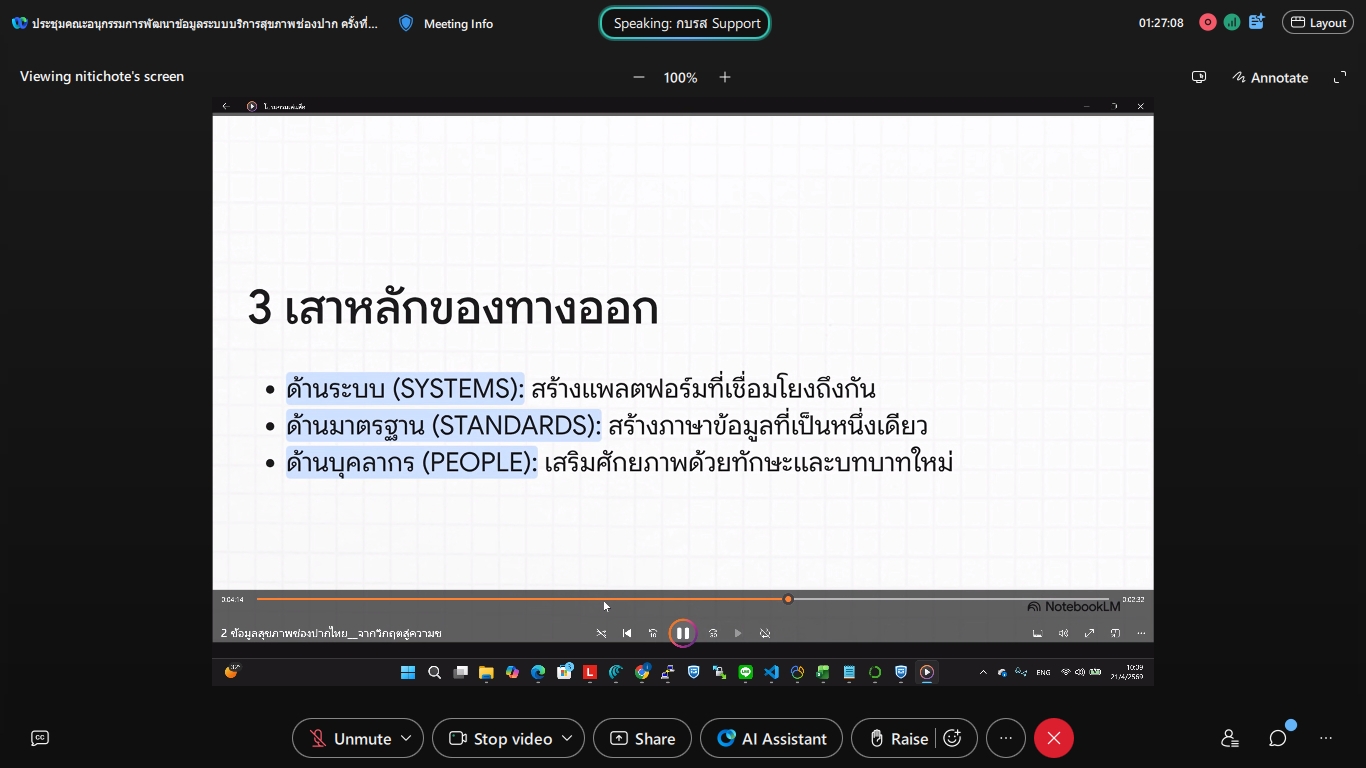Click the 100% zoom level indicator
Viewport: 1366px width, 768px height.
[681, 77]
